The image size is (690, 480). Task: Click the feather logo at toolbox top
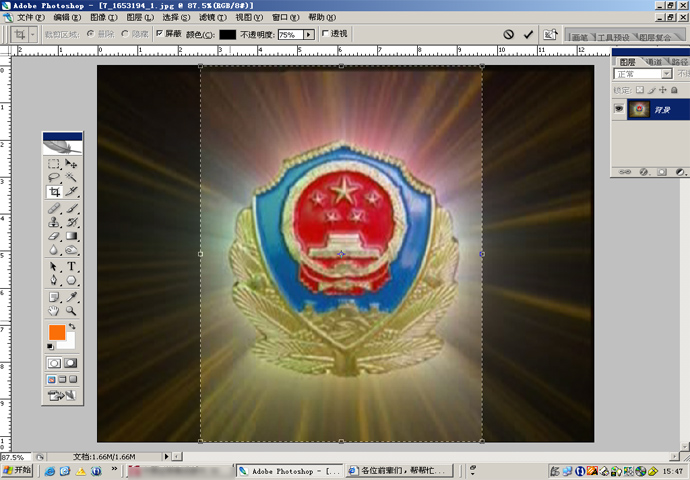[62, 147]
